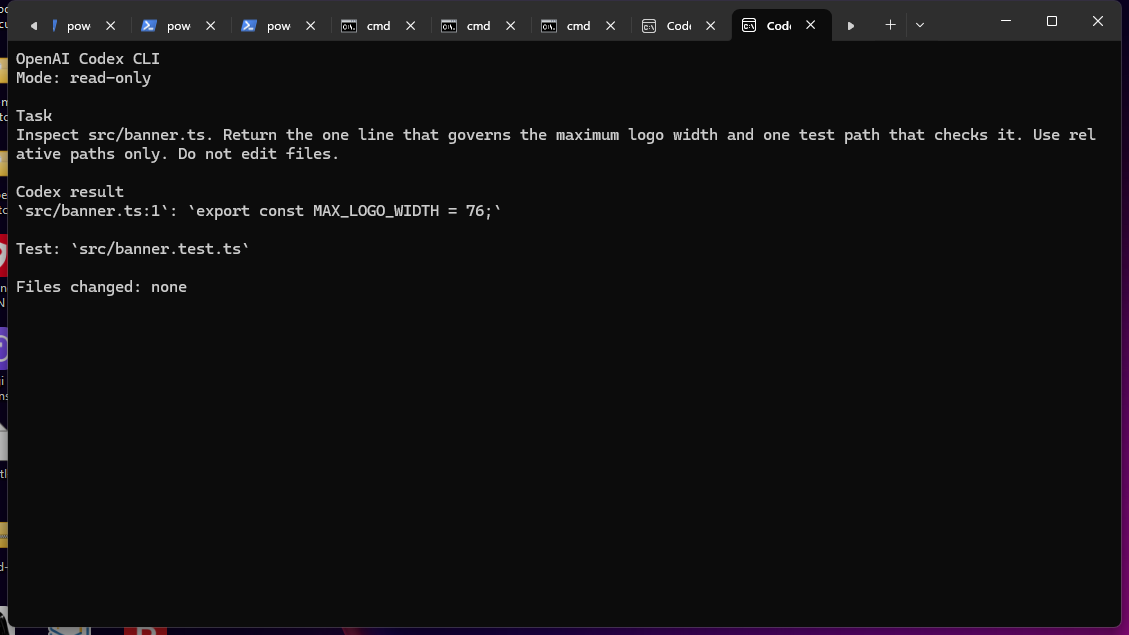Click the 'Task' heading
This screenshot has height=635, width=1129.
34,116
